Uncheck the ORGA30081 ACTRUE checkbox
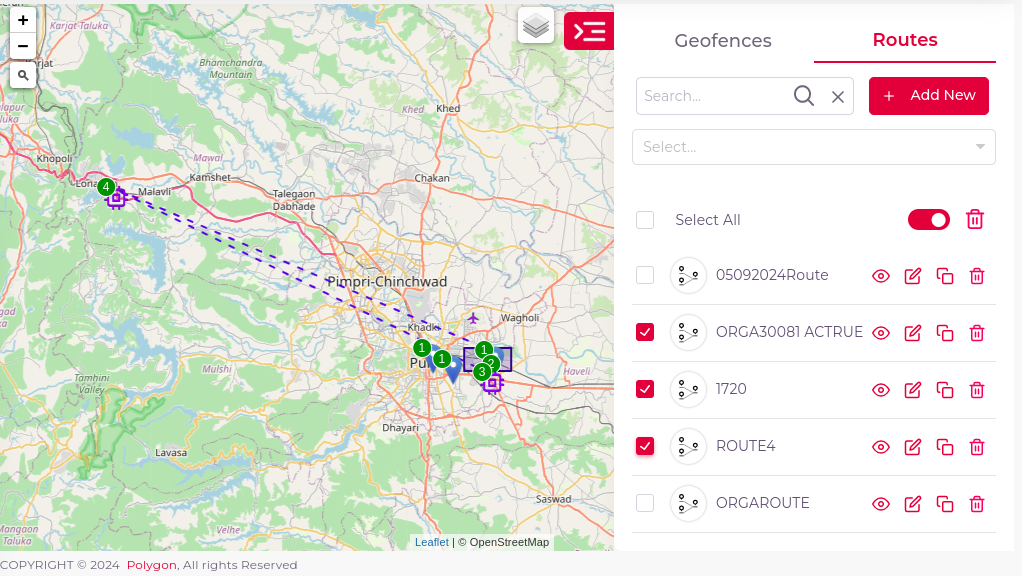The height and width of the screenshot is (576, 1022). click(645, 332)
